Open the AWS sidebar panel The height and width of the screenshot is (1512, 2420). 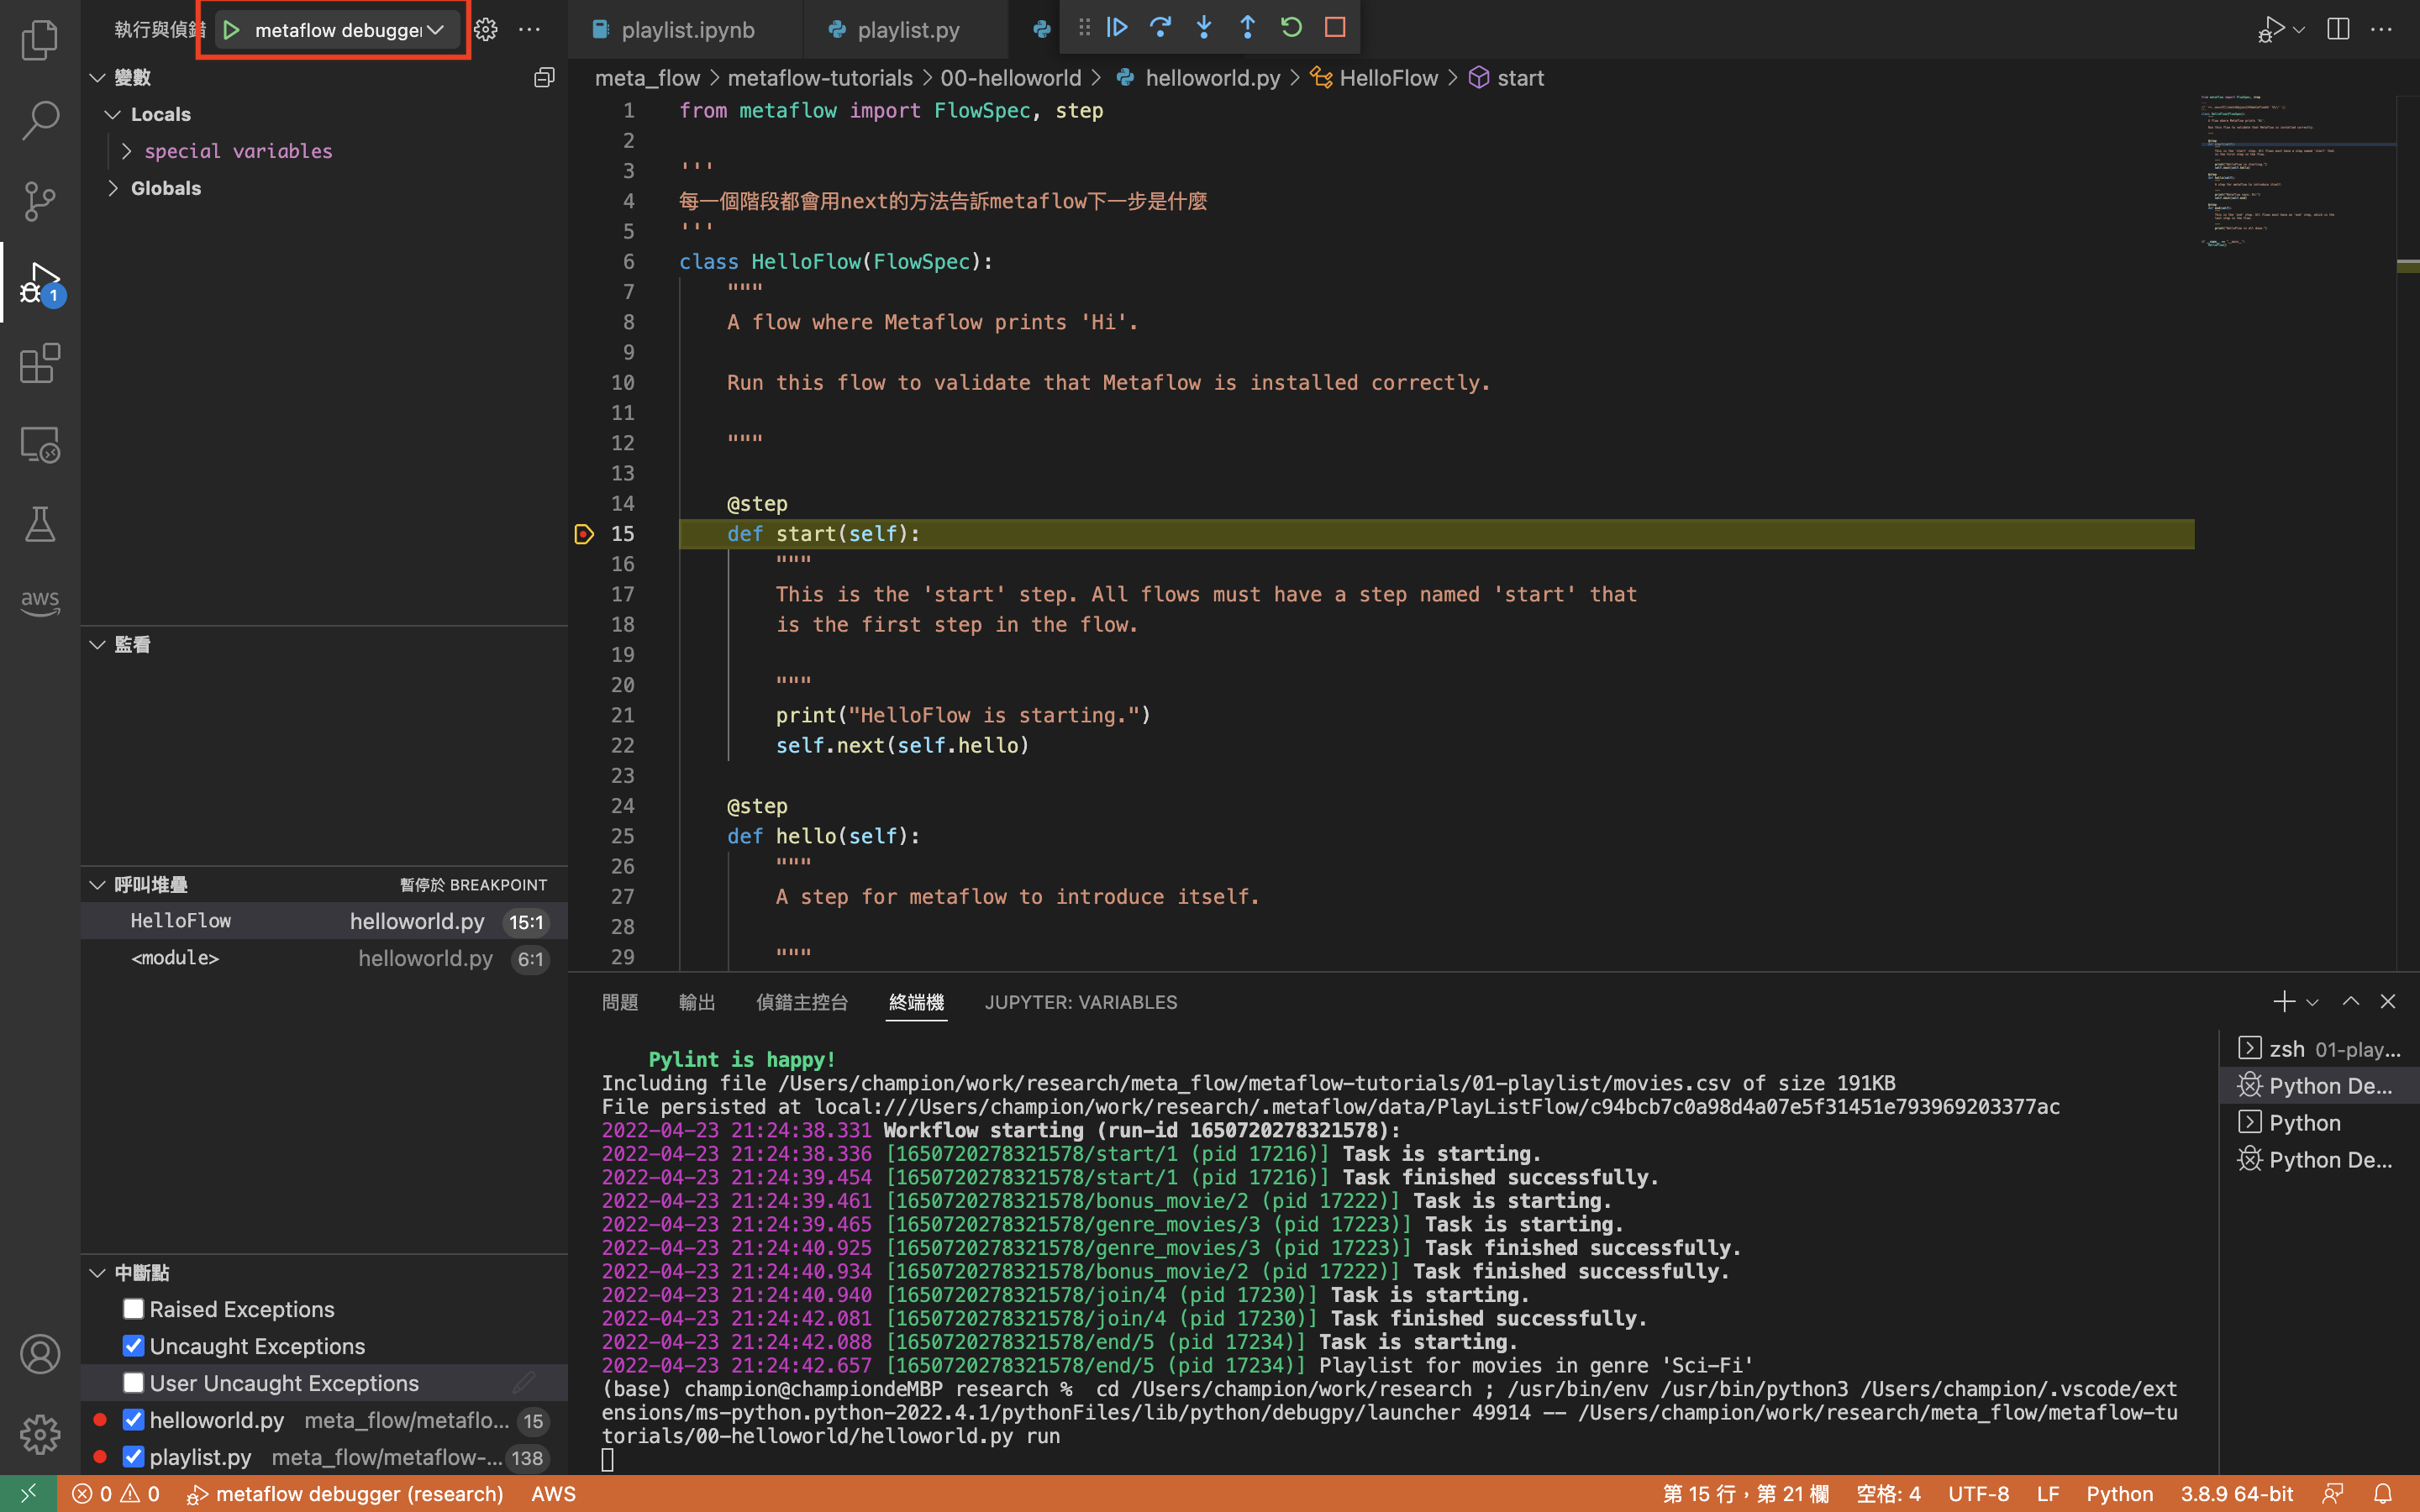click(x=40, y=601)
